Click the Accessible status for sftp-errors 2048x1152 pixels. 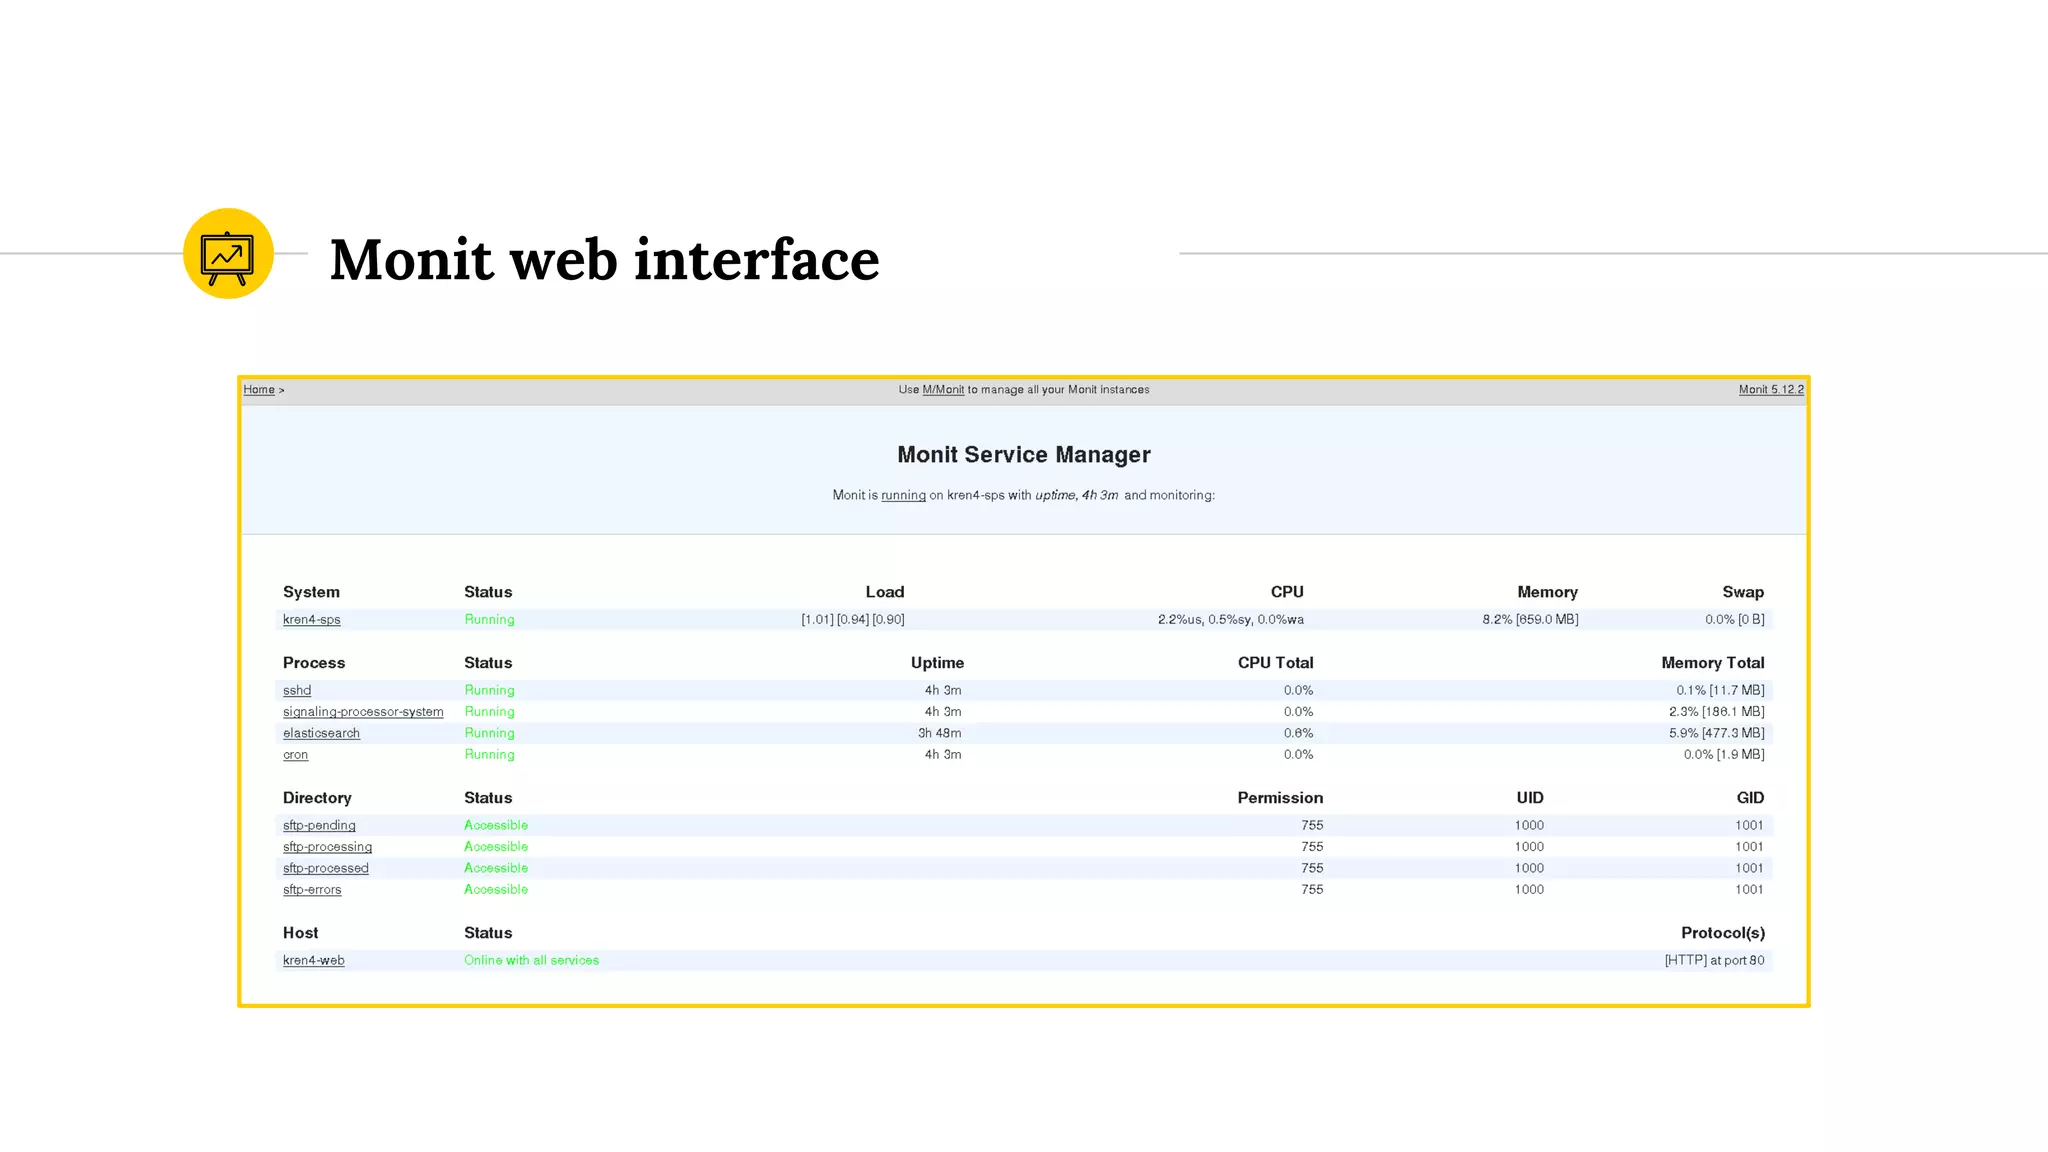tap(496, 890)
